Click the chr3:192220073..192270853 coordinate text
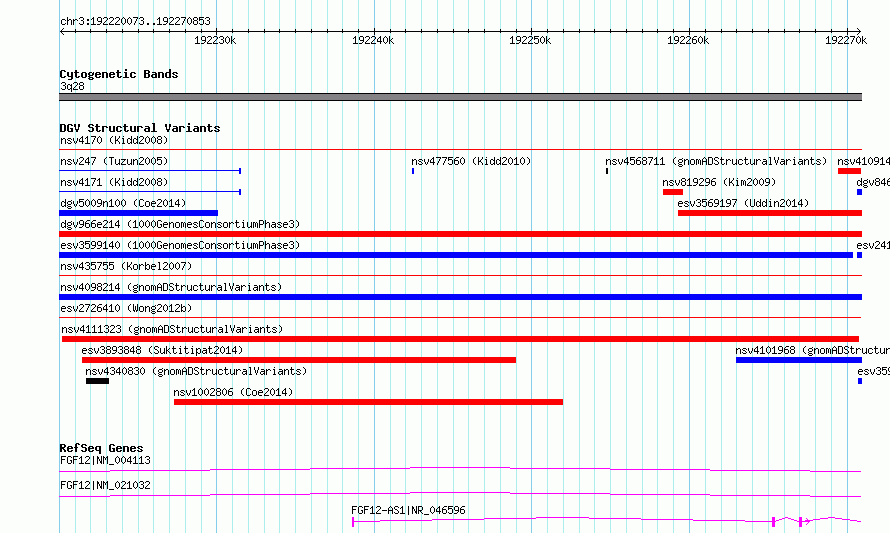The height and width of the screenshot is (533, 890). click(135, 21)
